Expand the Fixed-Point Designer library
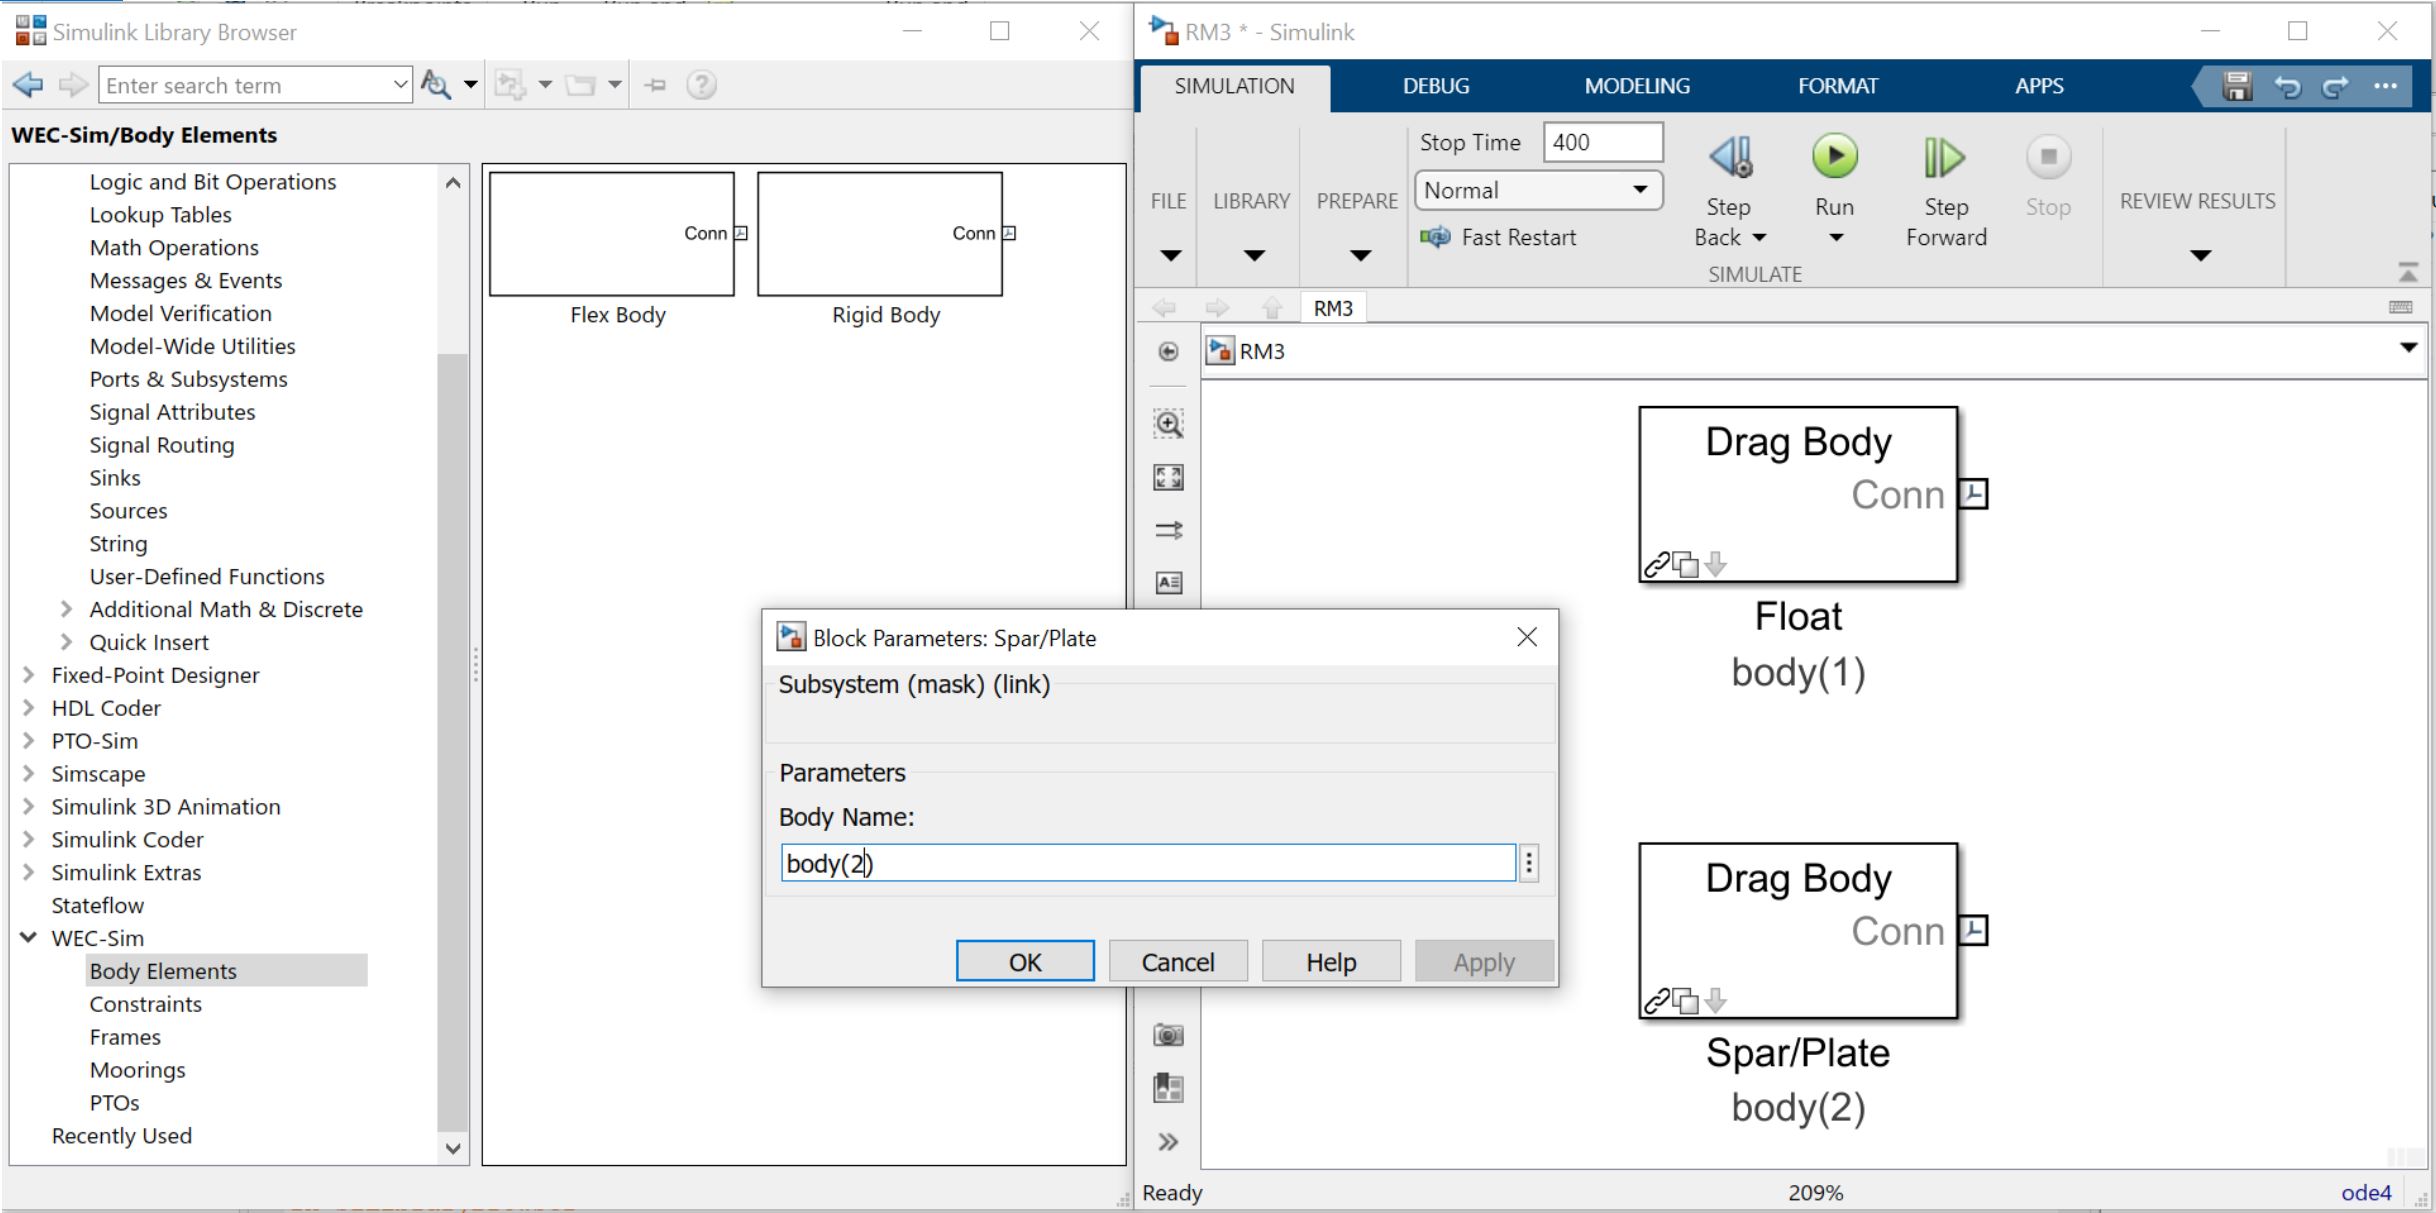The height and width of the screenshot is (1213, 2436). pos(28,675)
